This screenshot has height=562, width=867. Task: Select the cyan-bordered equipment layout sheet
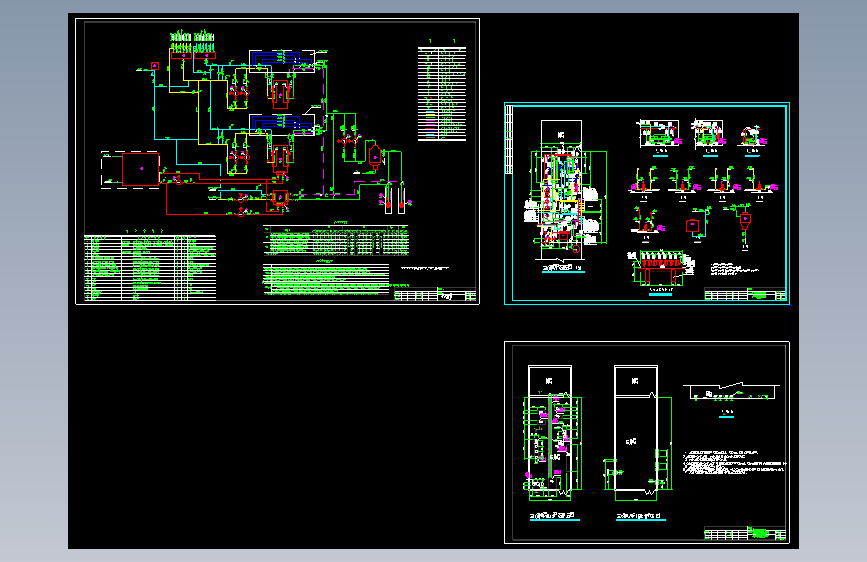(x=647, y=204)
